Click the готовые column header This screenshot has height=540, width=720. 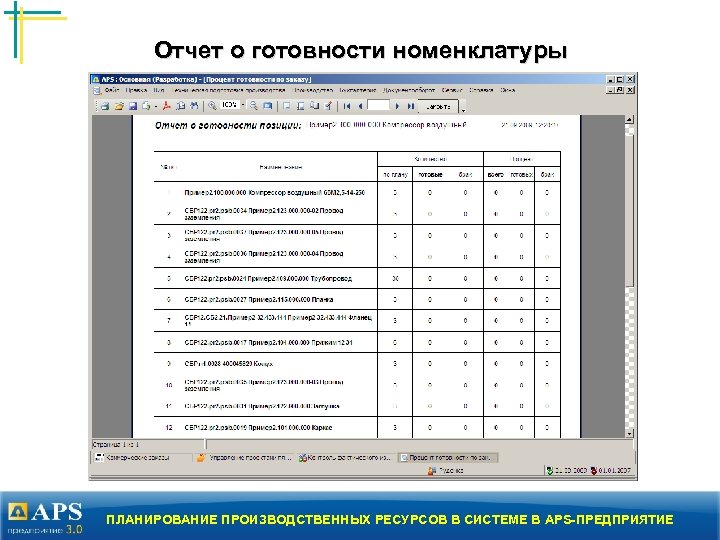pos(430,174)
